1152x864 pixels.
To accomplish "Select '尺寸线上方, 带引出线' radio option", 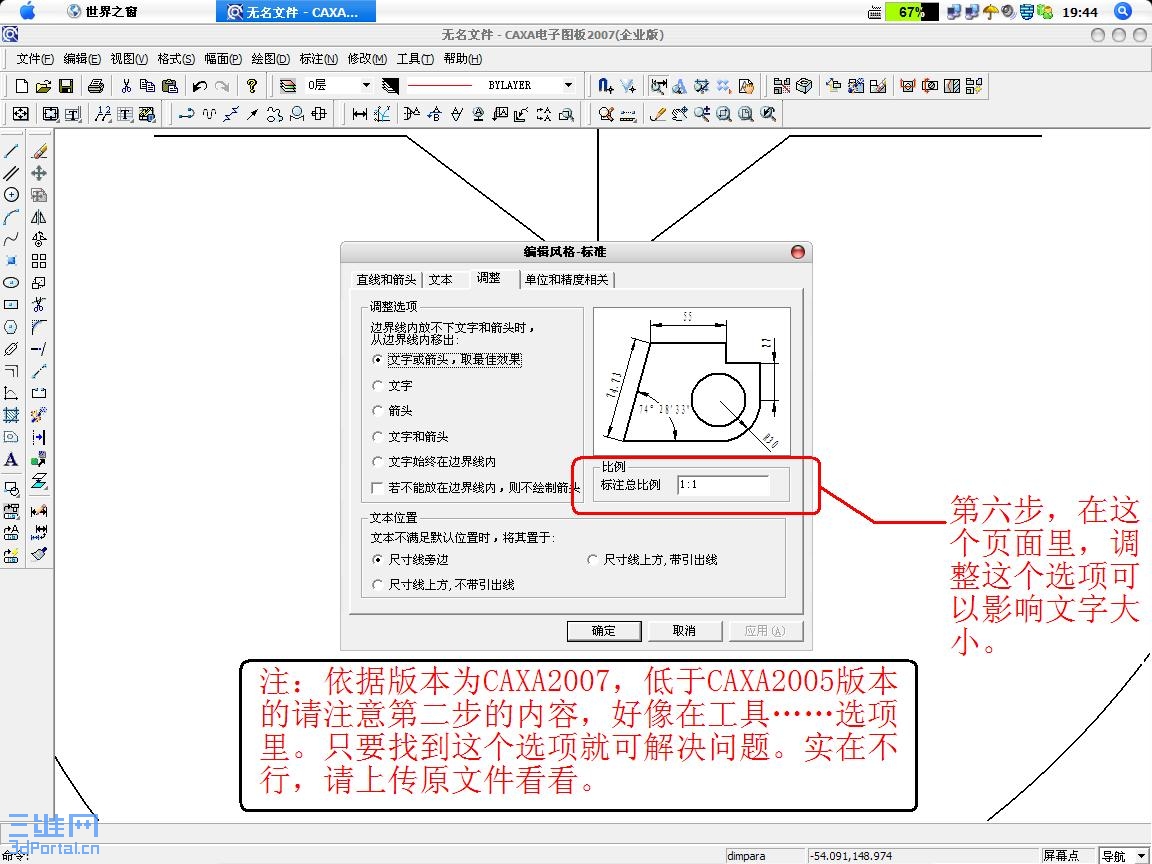I will [652, 559].
